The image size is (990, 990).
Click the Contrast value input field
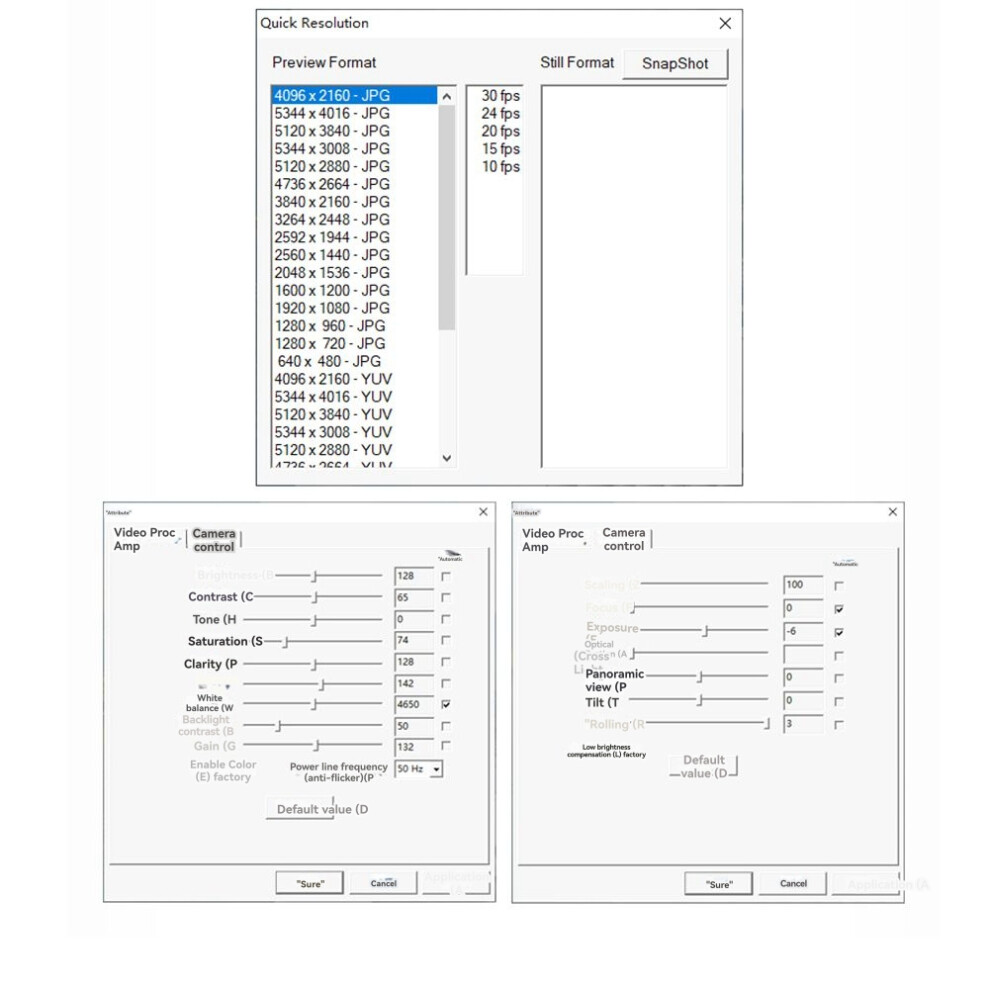click(x=414, y=597)
